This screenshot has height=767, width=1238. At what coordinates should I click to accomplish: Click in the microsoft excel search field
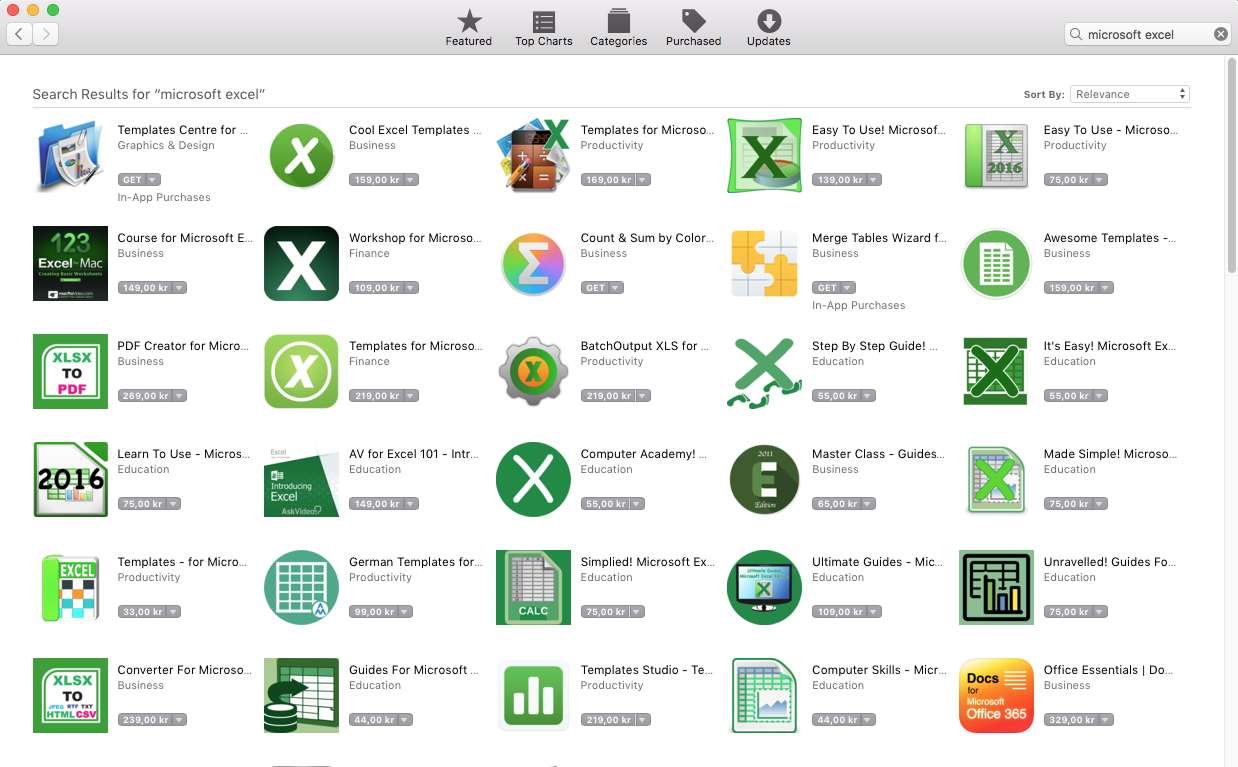click(x=1147, y=34)
